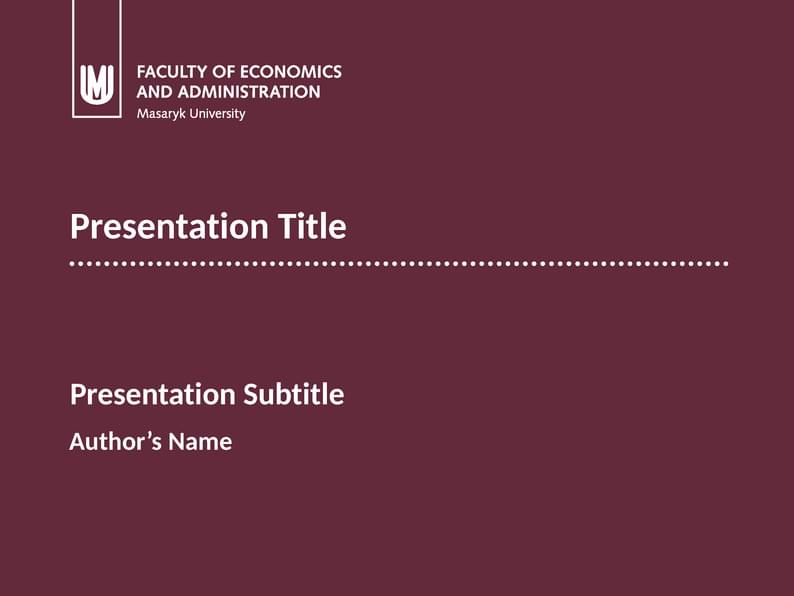Image resolution: width=794 pixels, height=596 pixels.
Task: Click the "Masaryk University" caption
Action: coord(190,114)
